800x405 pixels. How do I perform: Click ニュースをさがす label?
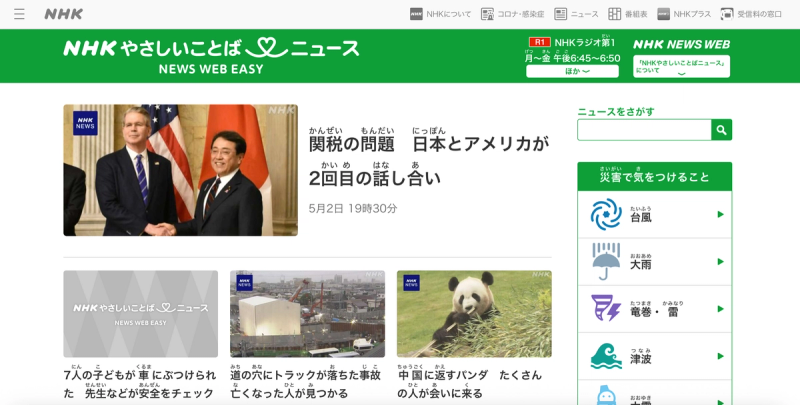(x=616, y=112)
